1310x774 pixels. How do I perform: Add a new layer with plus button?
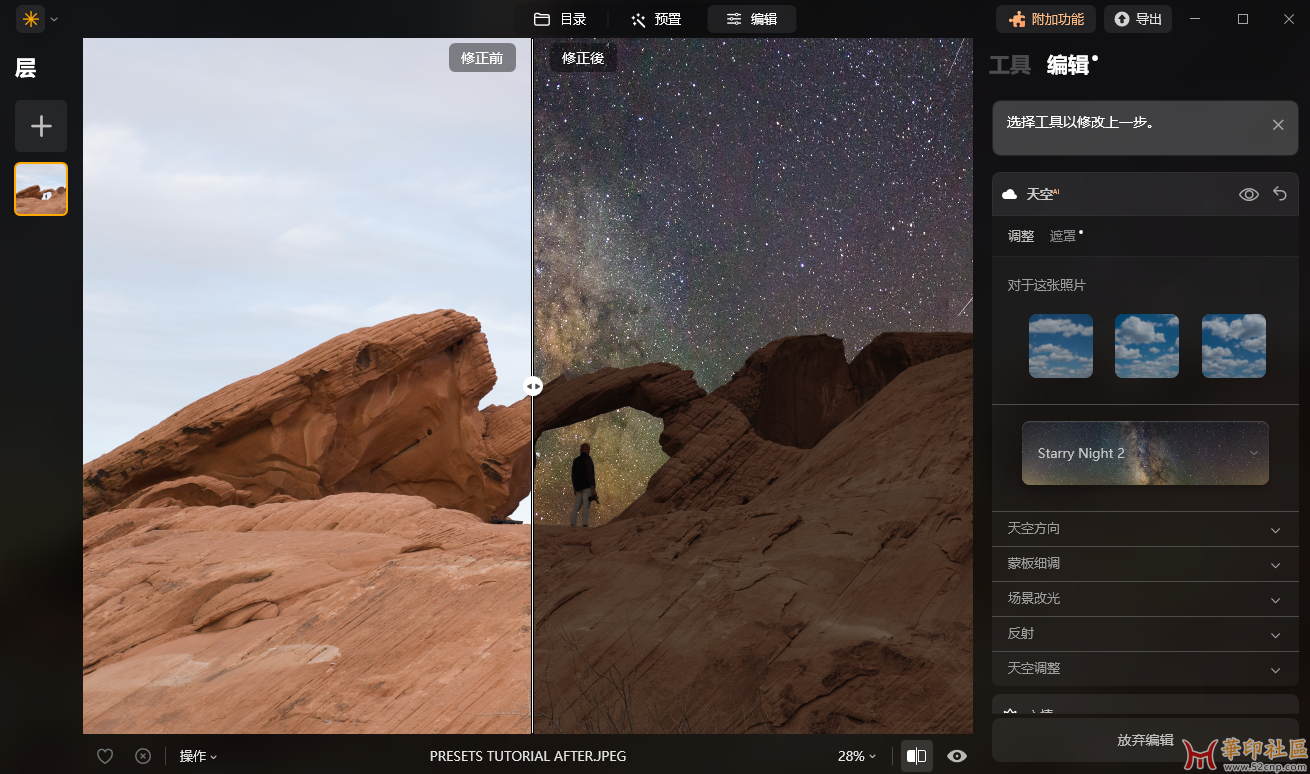point(41,126)
